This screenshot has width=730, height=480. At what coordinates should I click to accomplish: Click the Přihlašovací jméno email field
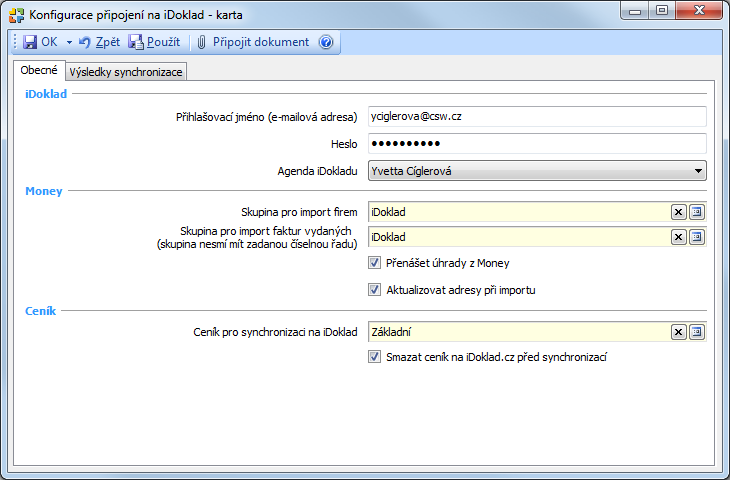tap(537, 116)
